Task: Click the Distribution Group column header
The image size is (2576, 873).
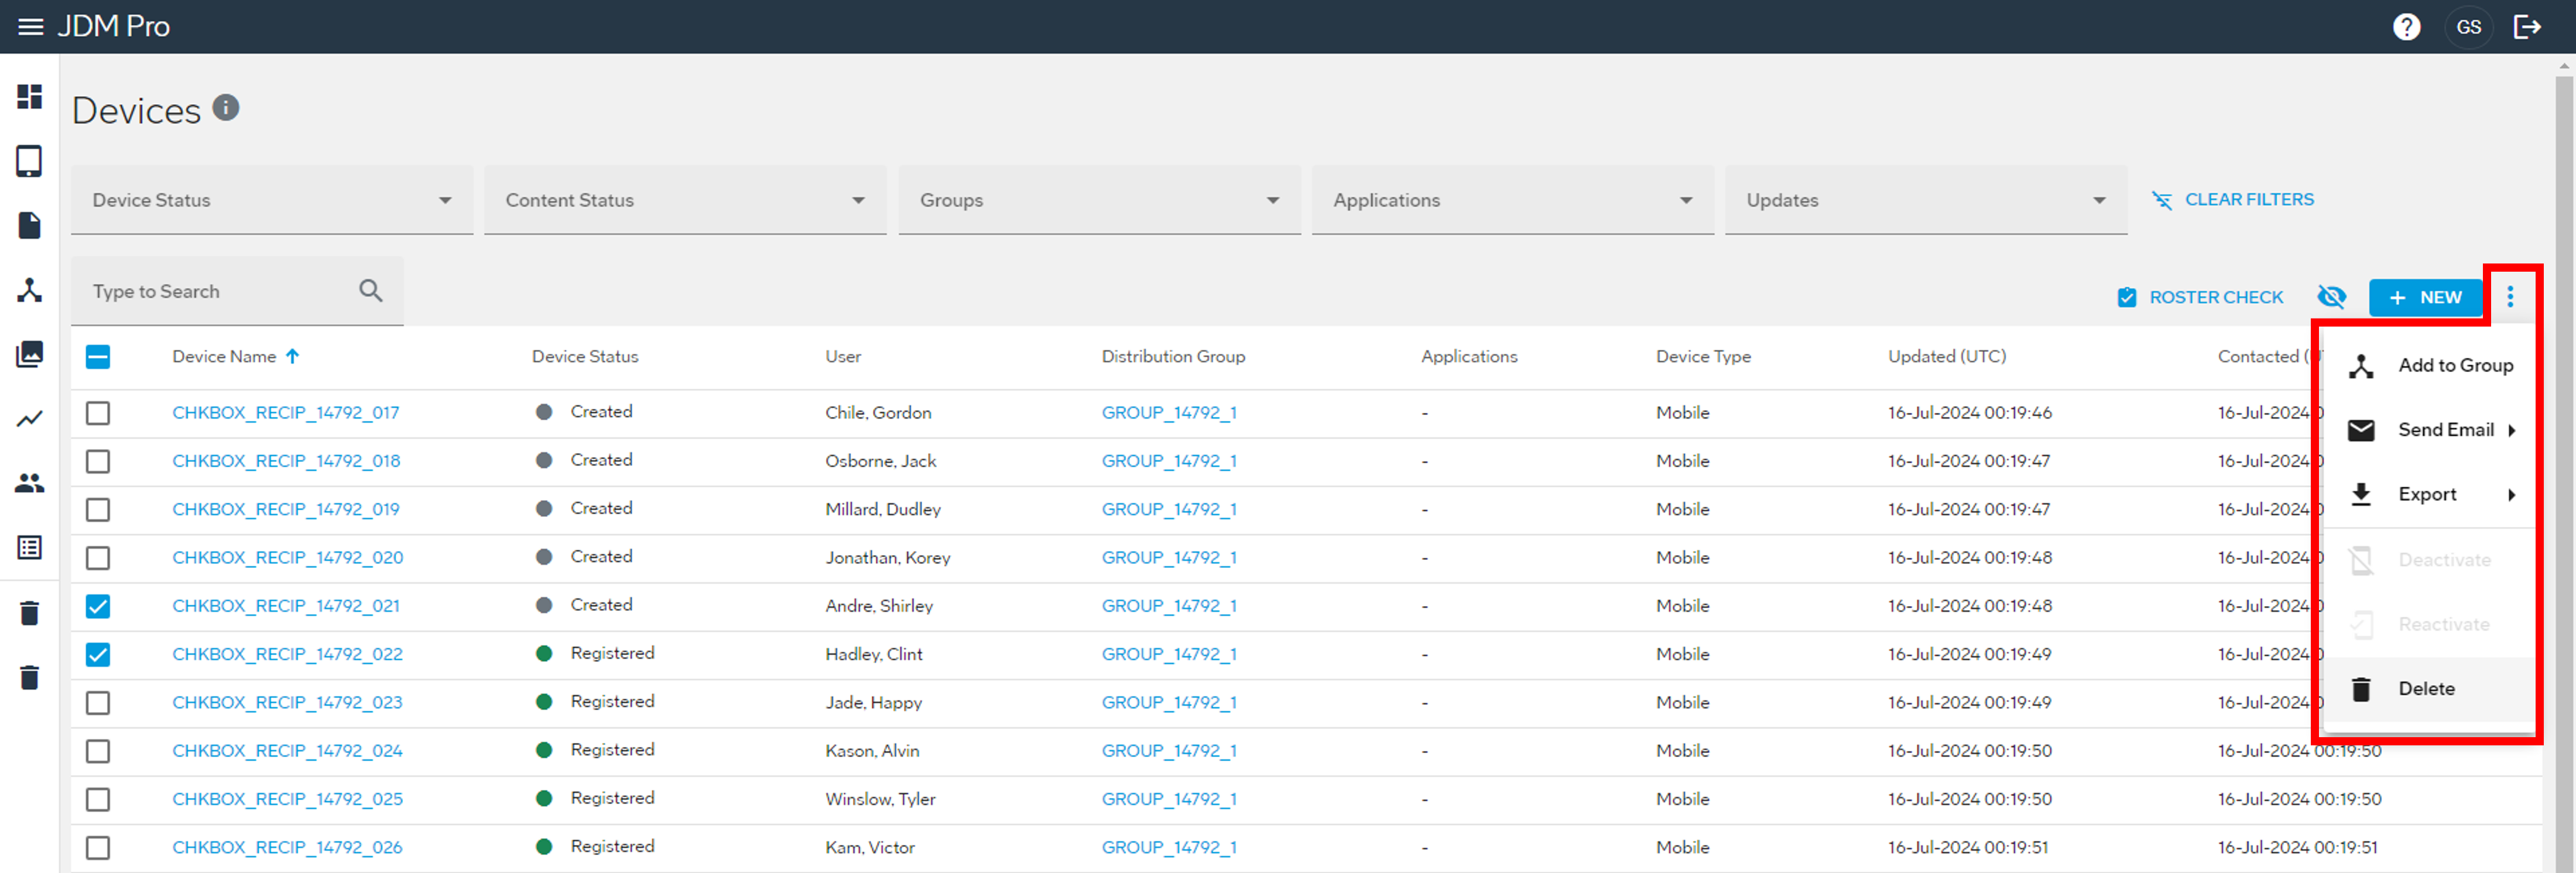Action: coord(1173,357)
